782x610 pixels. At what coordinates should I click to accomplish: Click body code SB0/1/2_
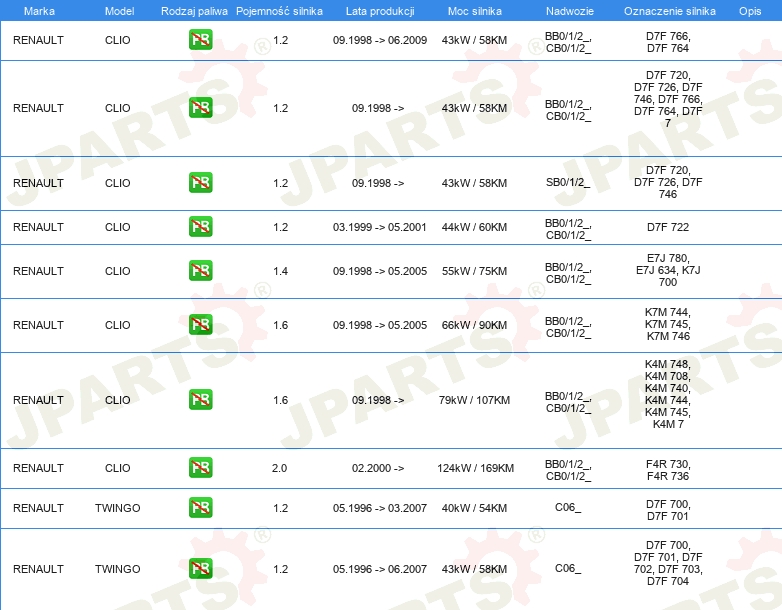tap(568, 183)
